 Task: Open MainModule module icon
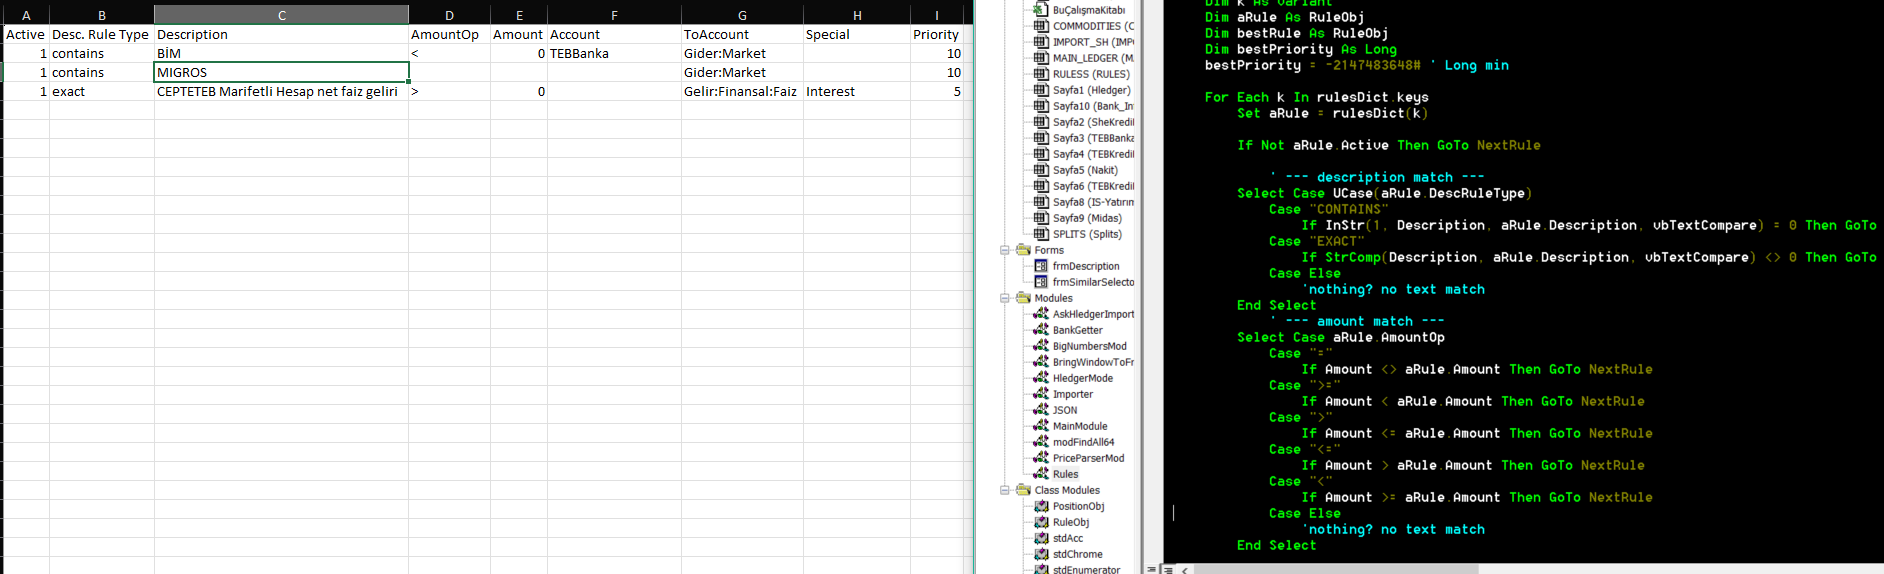click(x=1041, y=426)
